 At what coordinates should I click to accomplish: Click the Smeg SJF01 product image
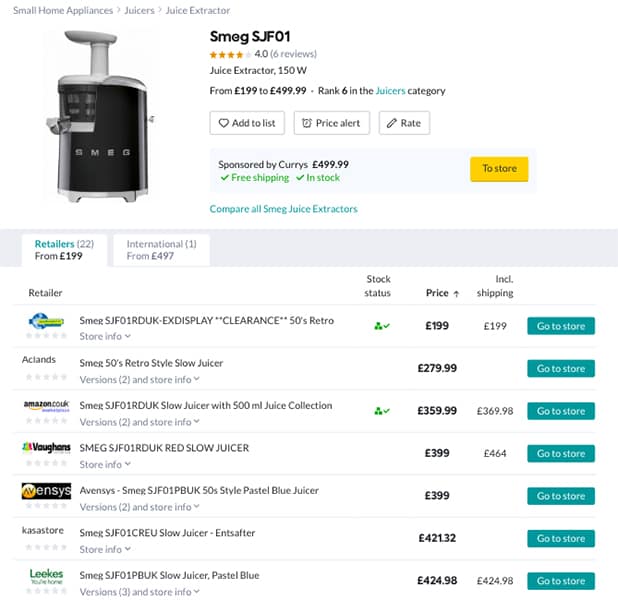(x=102, y=117)
